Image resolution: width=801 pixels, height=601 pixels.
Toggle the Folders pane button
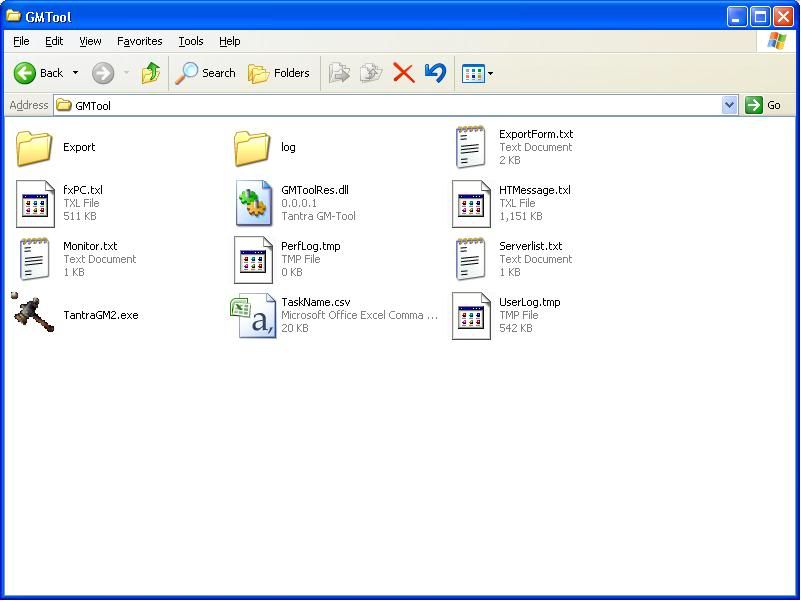279,73
